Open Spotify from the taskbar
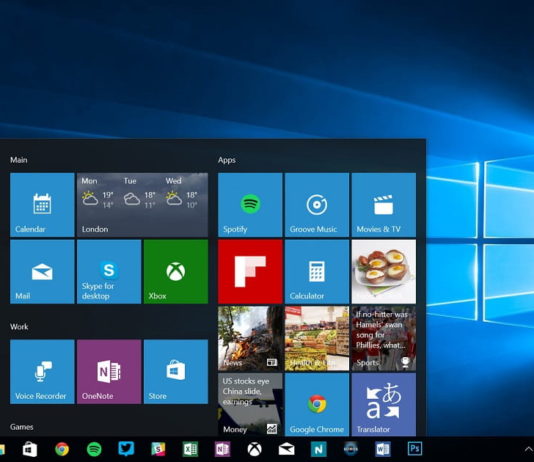The height and width of the screenshot is (462, 534). click(94, 449)
